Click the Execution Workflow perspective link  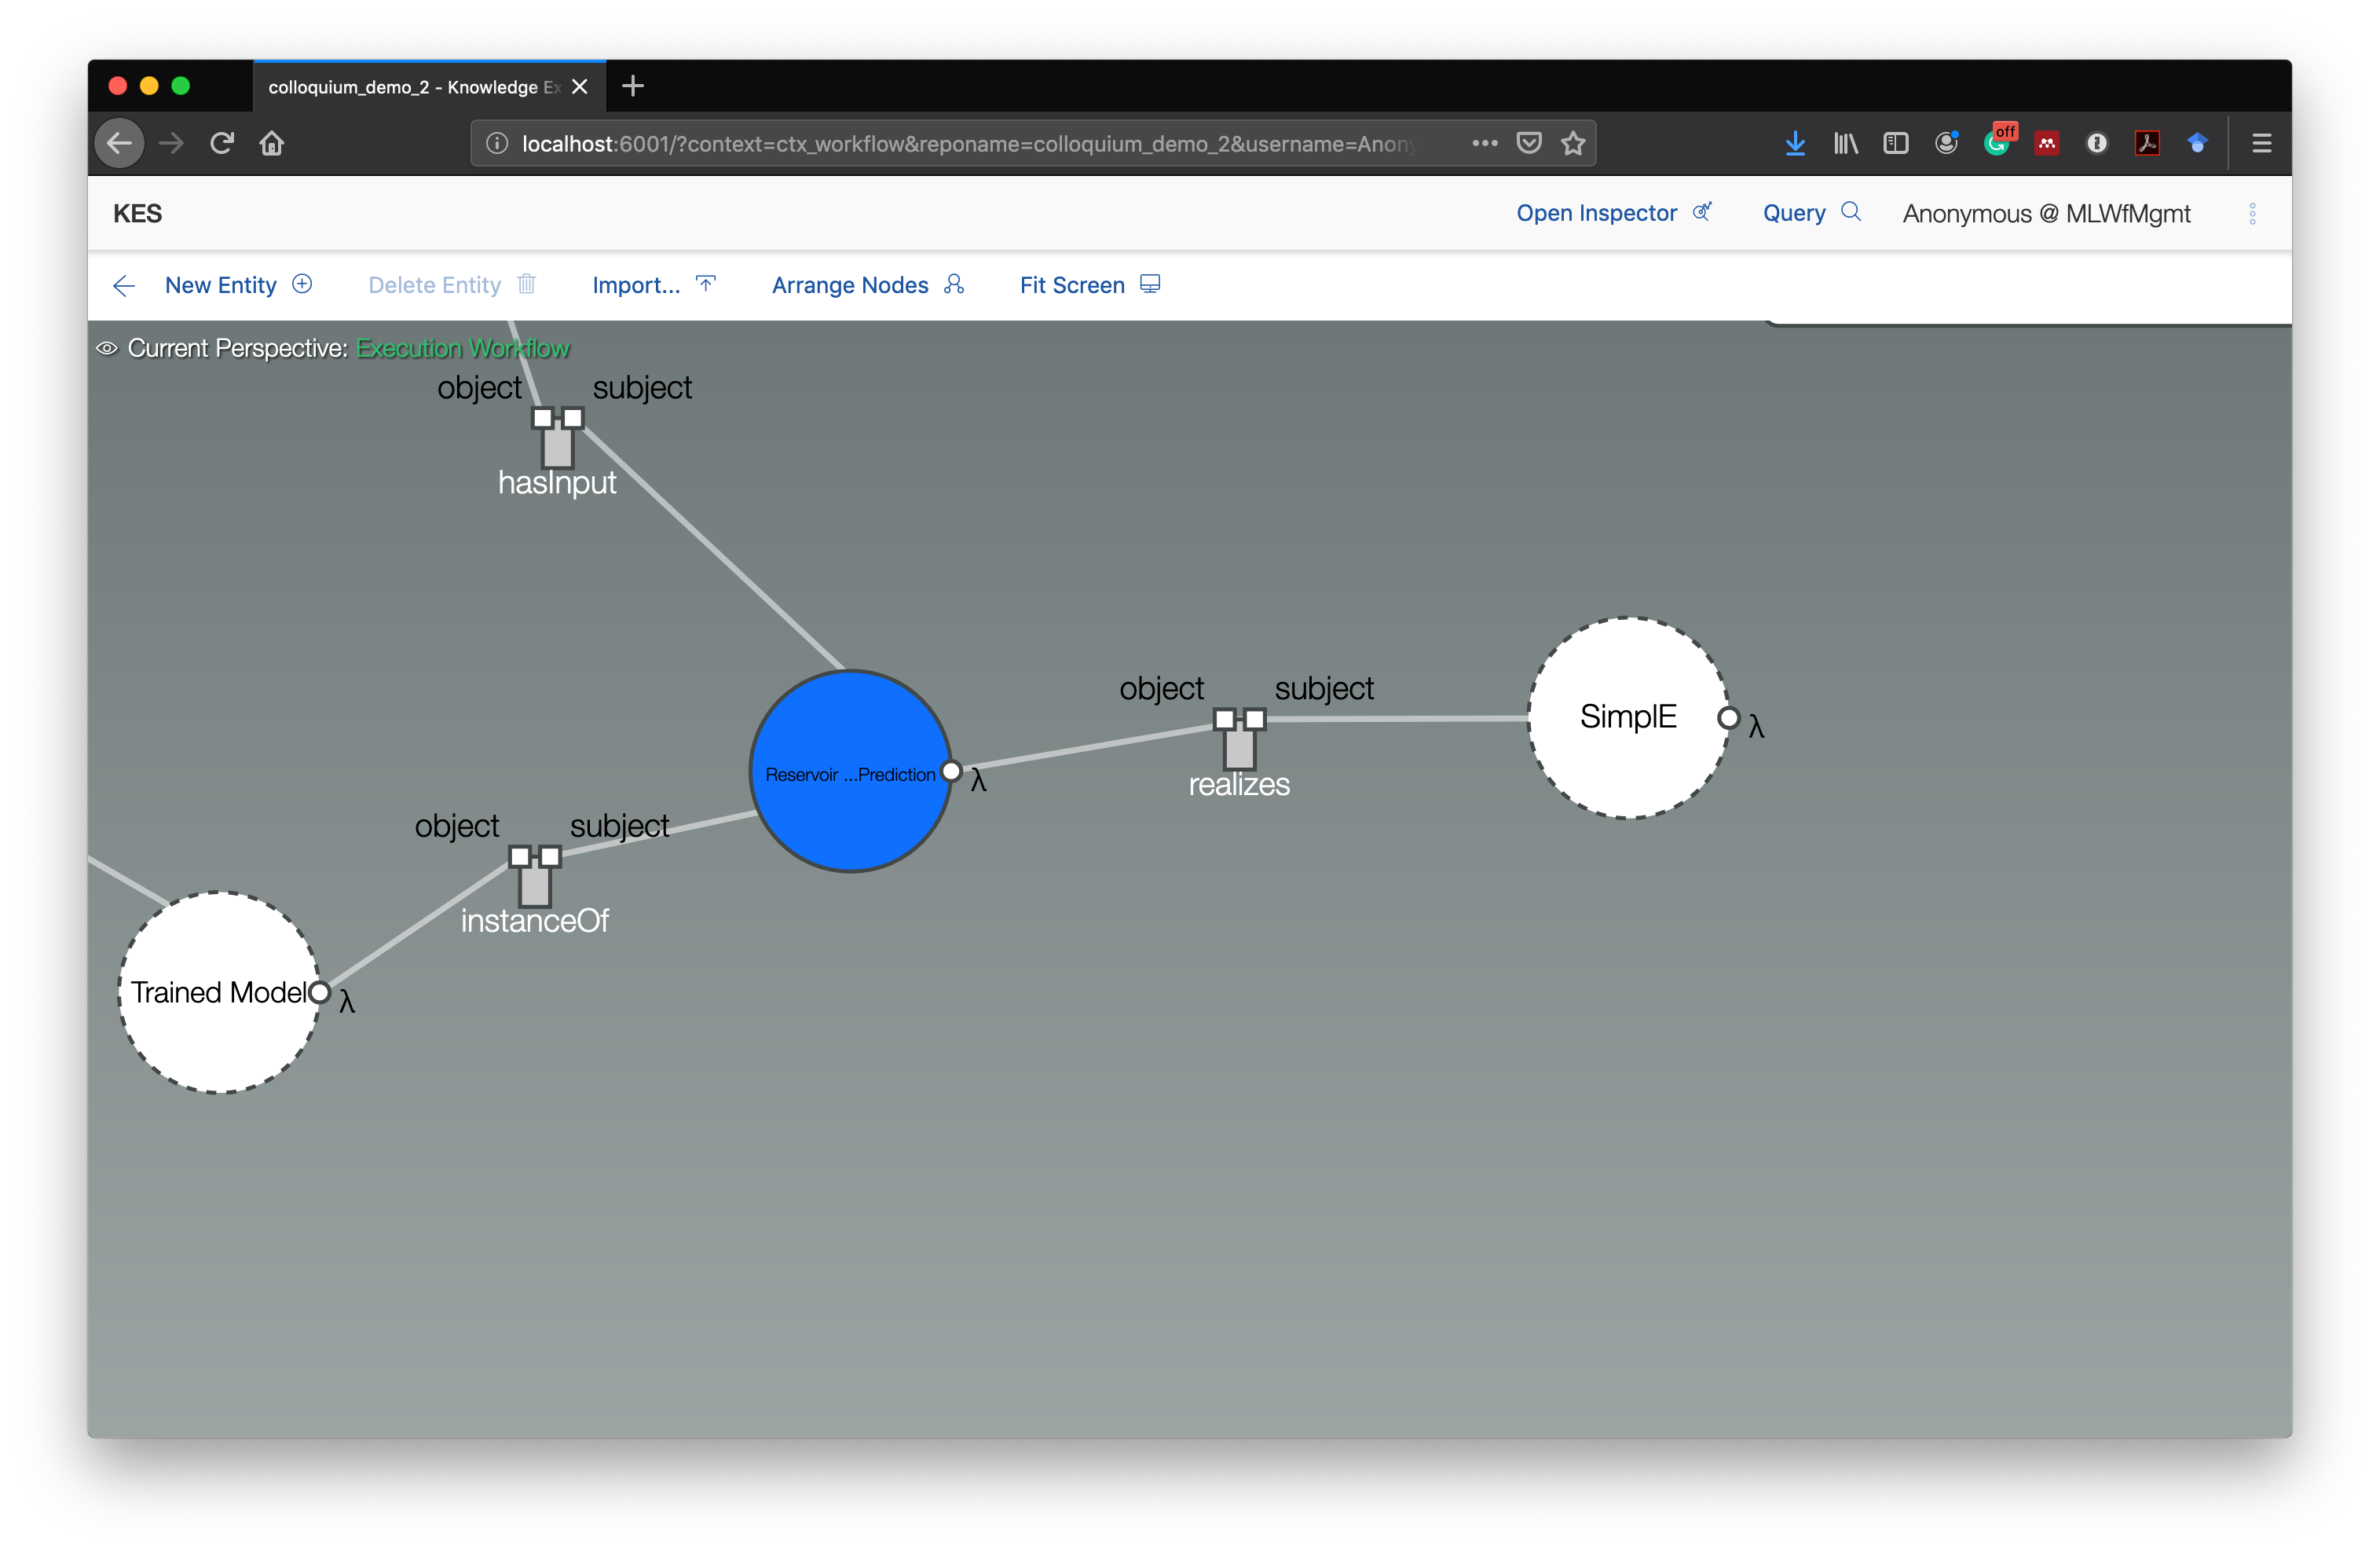point(462,349)
